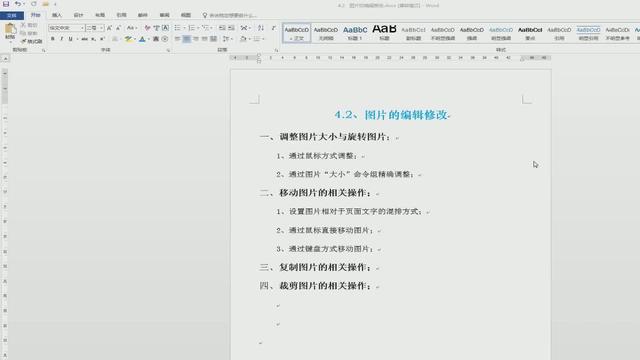Switch to the Home tab
The width and height of the screenshot is (640, 360).
click(36, 15)
